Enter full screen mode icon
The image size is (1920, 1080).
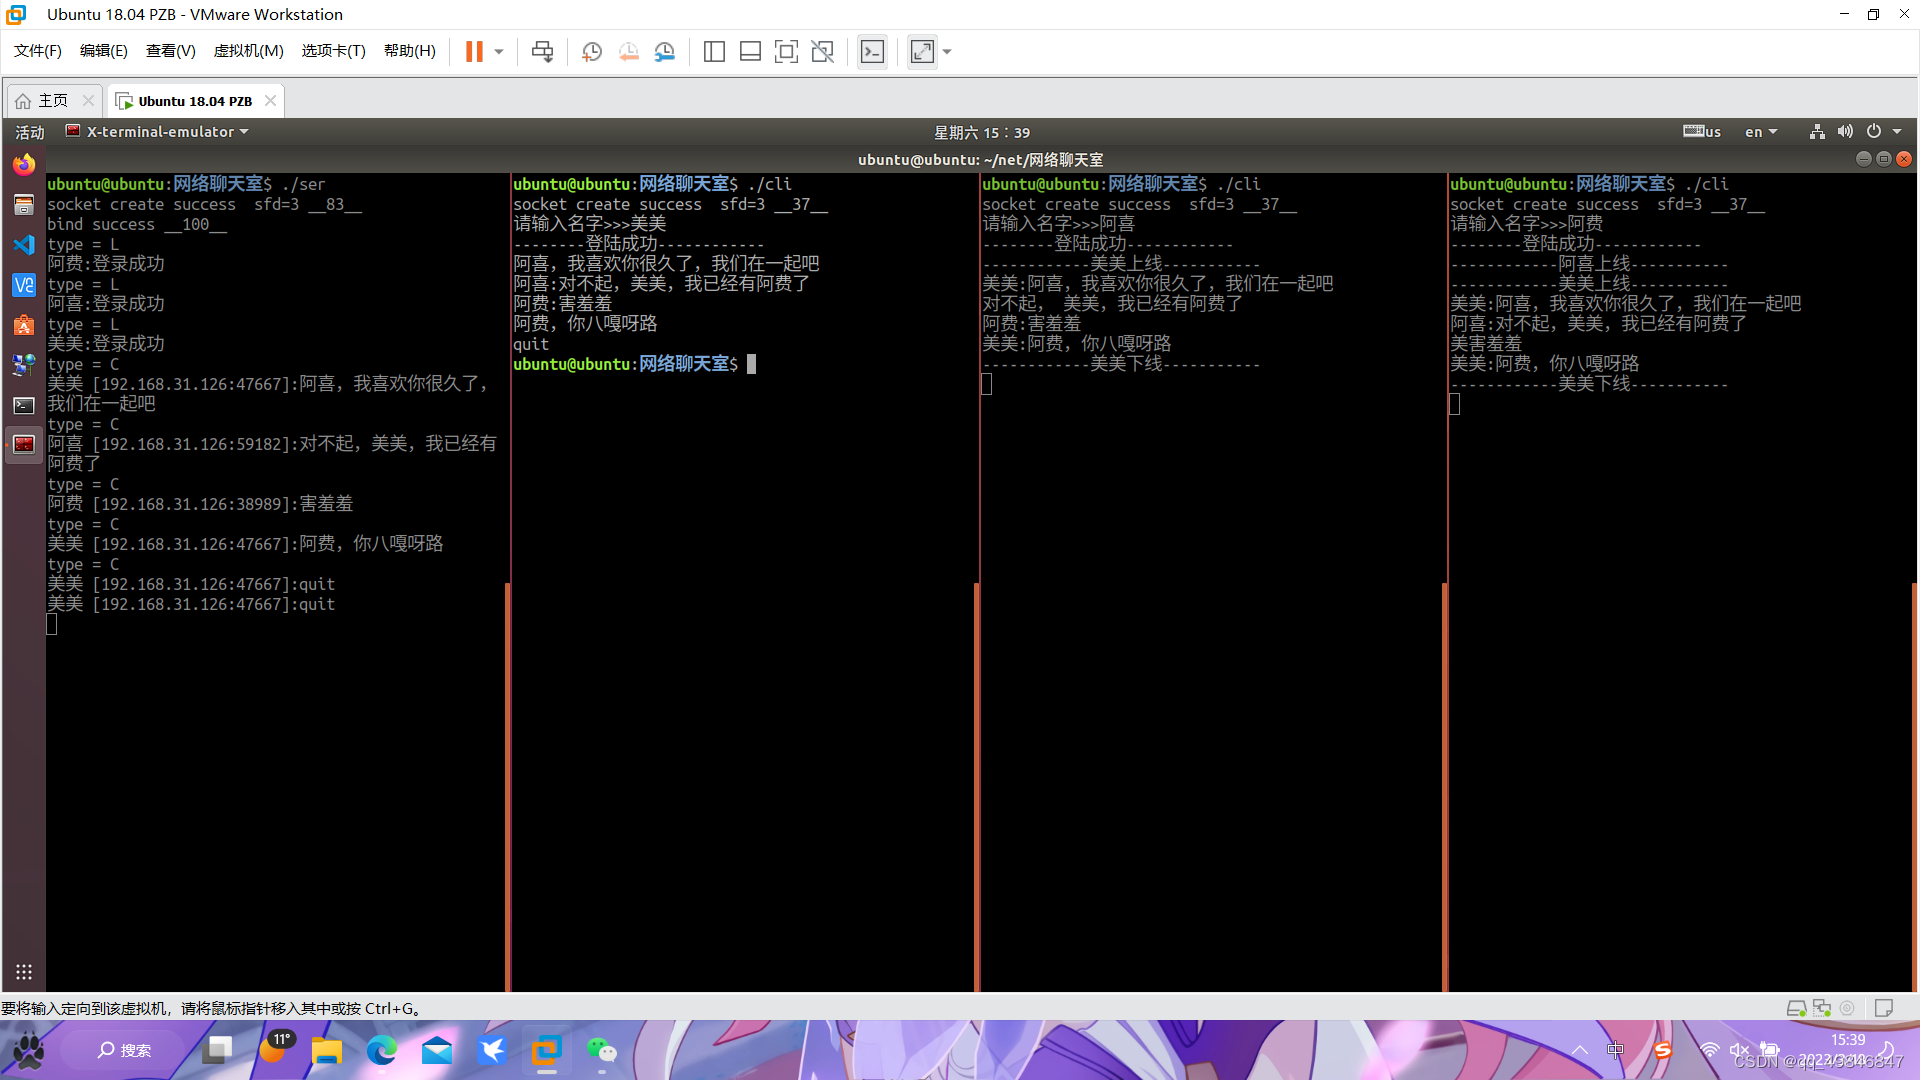point(786,51)
